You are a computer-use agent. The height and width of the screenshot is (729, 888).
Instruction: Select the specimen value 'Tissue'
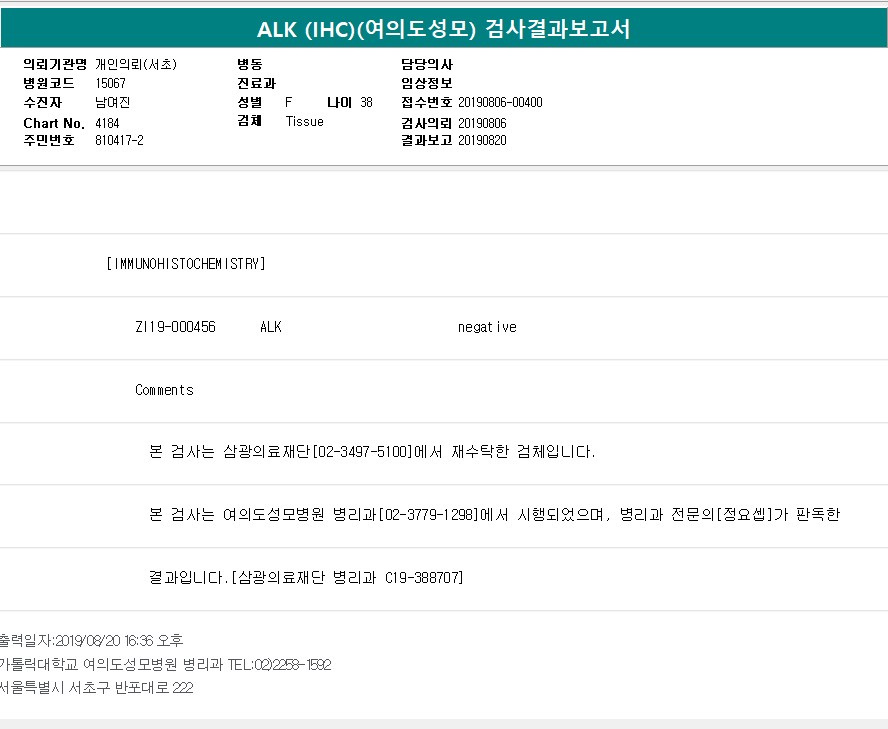pos(305,121)
